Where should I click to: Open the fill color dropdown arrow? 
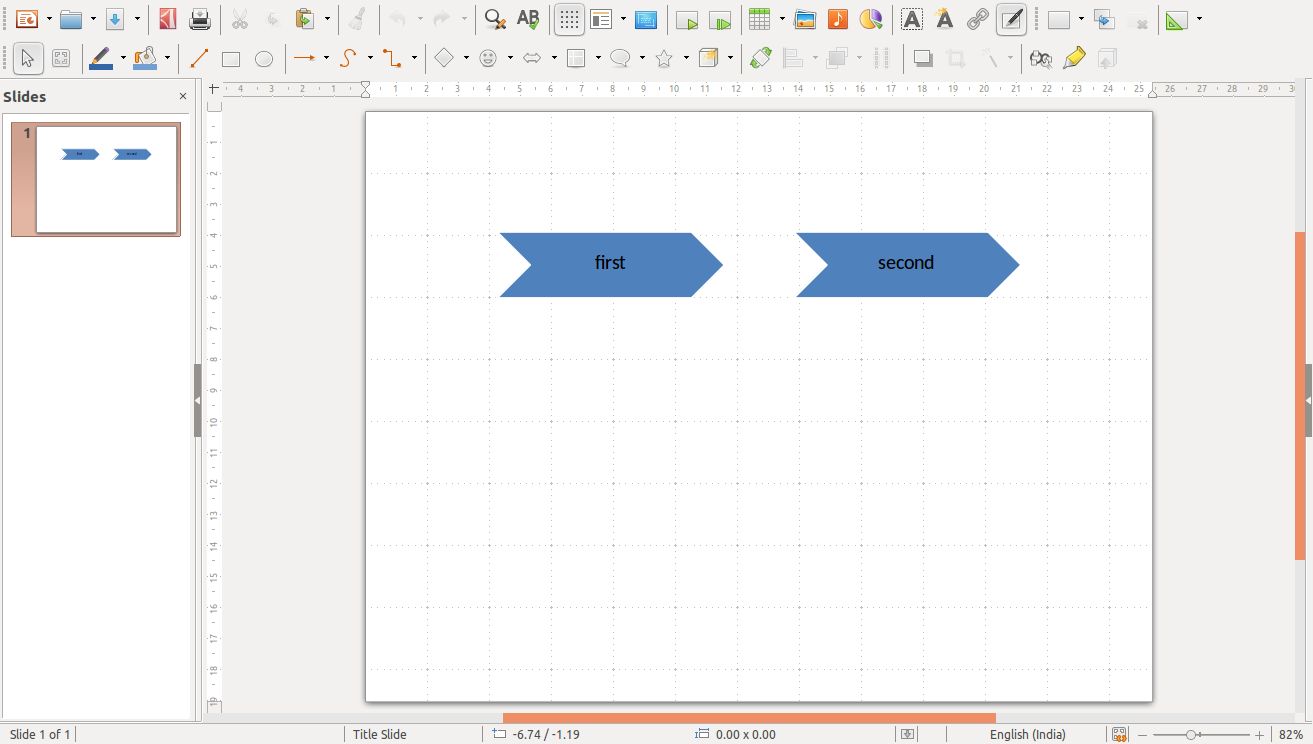coord(167,59)
